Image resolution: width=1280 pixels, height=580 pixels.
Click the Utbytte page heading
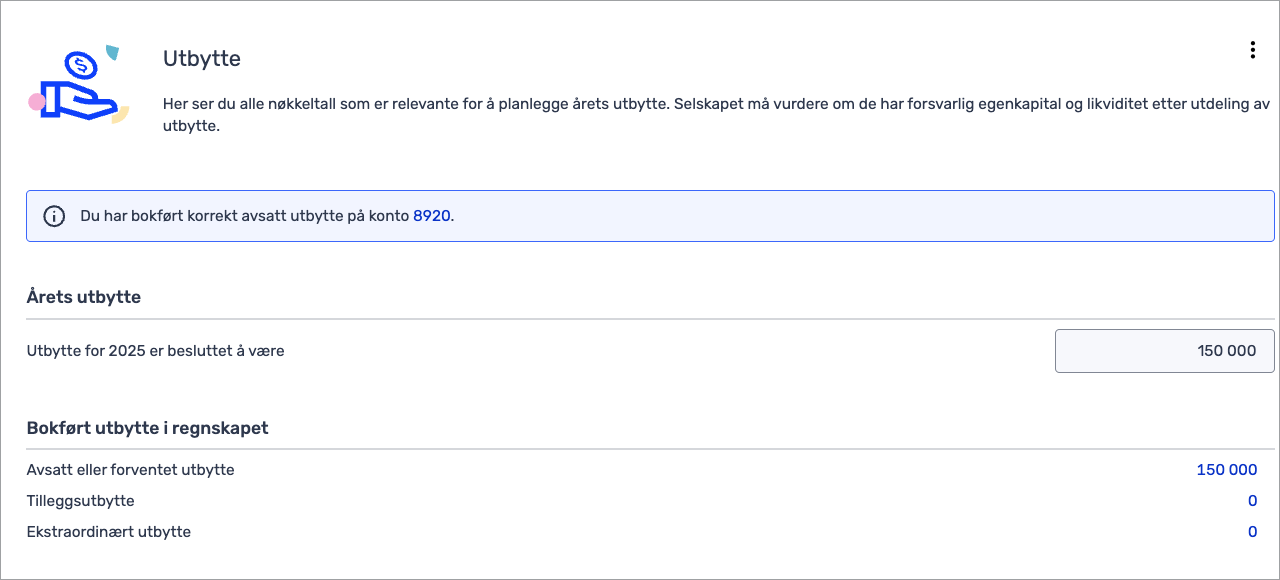[x=202, y=59]
